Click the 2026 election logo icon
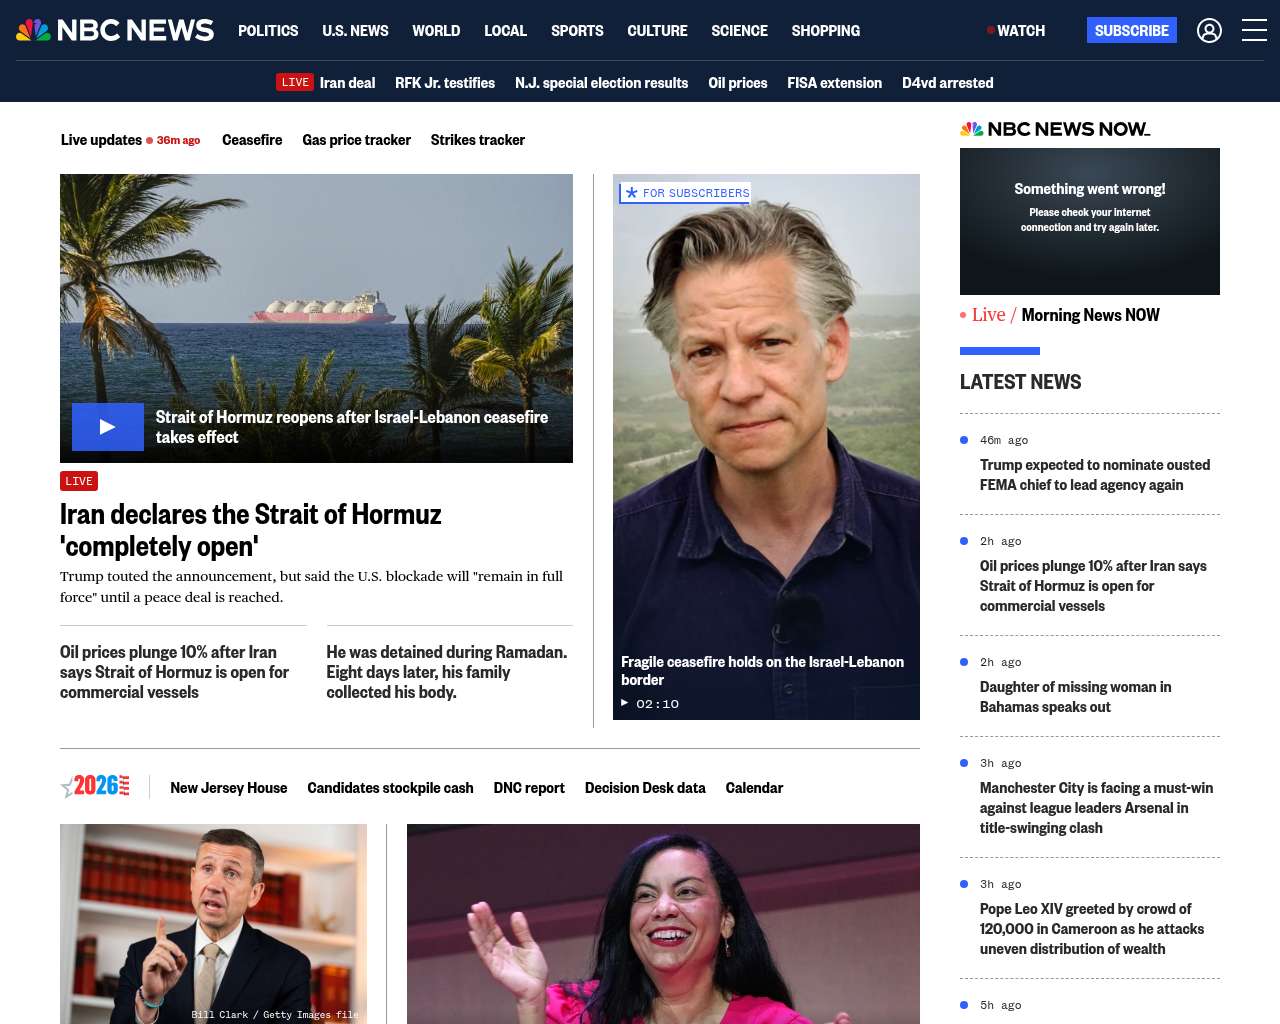This screenshot has width=1280, height=1024. coord(96,787)
